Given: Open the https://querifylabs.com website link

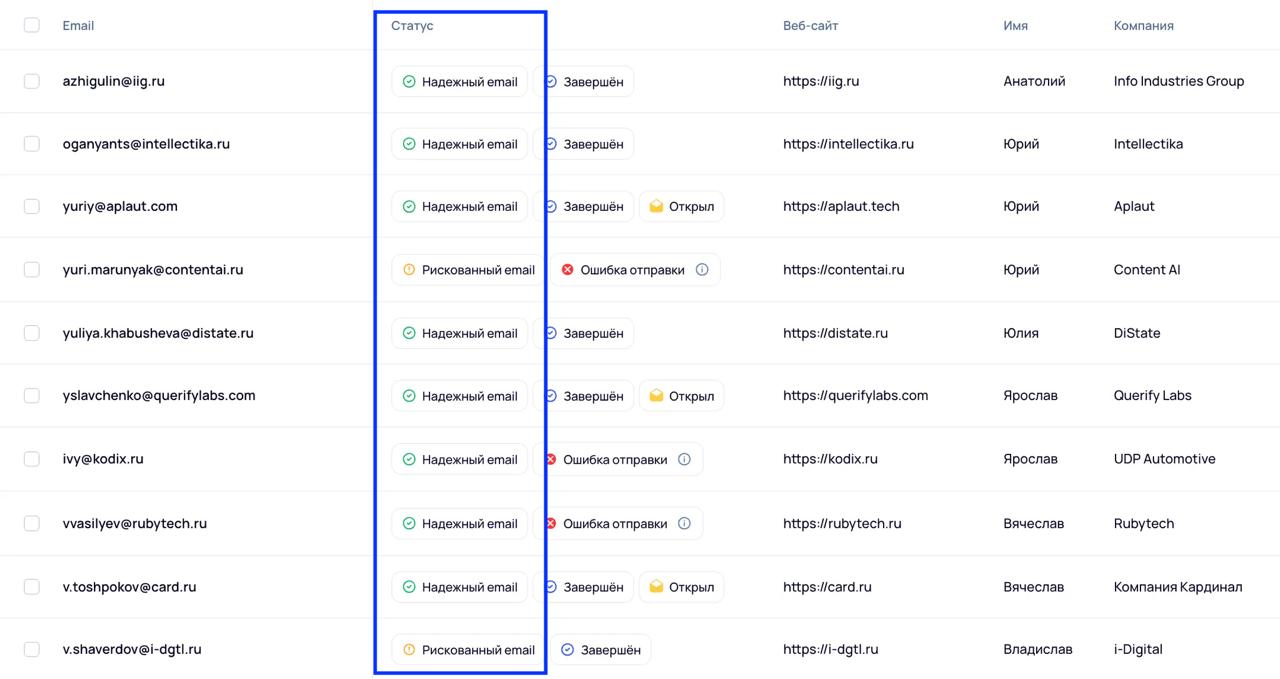Looking at the screenshot, I should coord(855,396).
